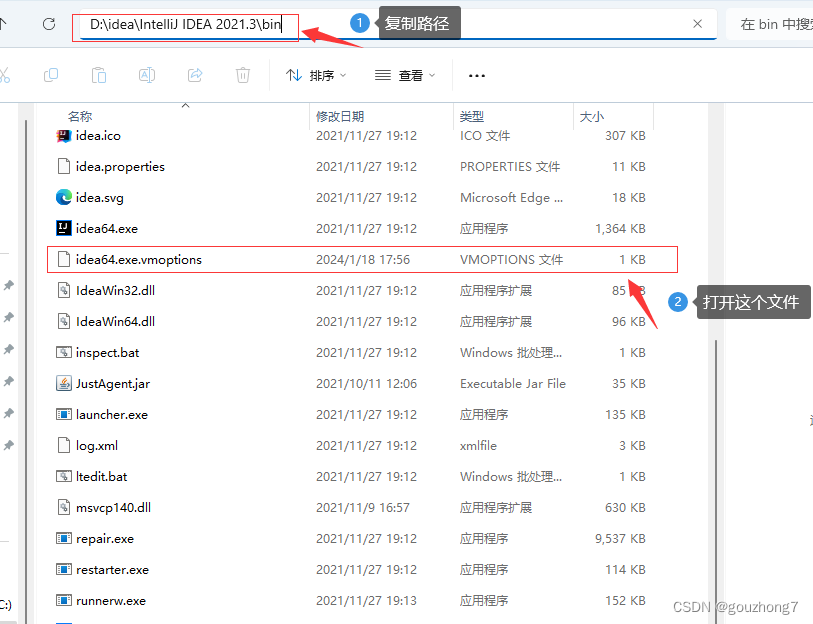The height and width of the screenshot is (624, 813).
Task: Click the Paste toolbar icon
Action: [x=99, y=76]
